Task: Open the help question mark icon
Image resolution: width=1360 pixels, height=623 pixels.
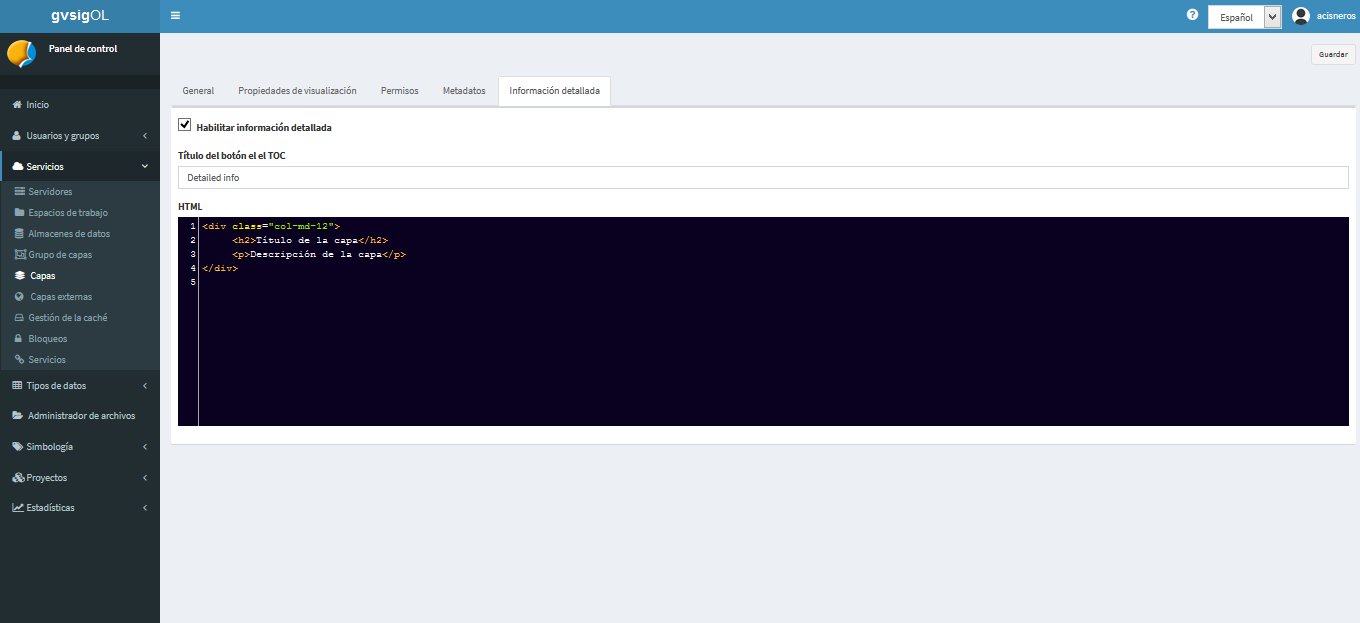Action: [x=1192, y=15]
